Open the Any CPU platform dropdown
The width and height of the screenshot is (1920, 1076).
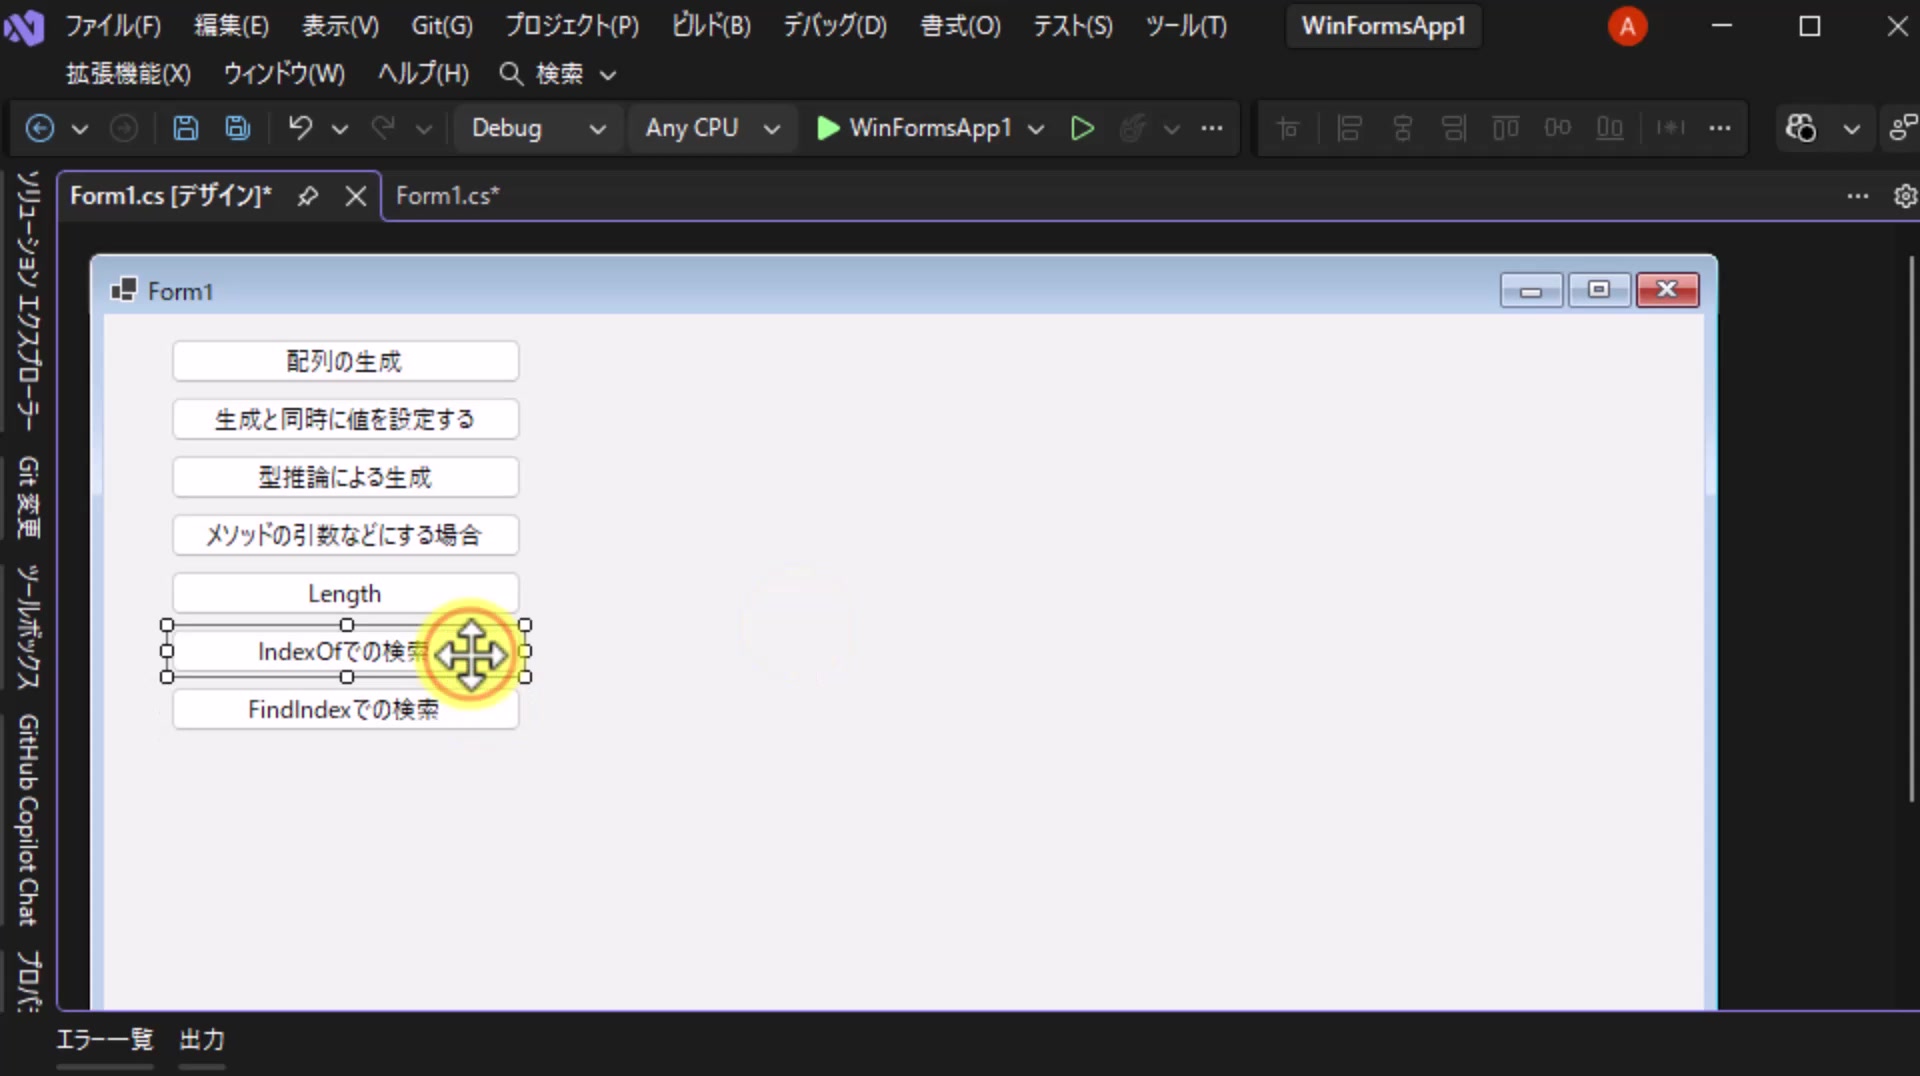712,128
